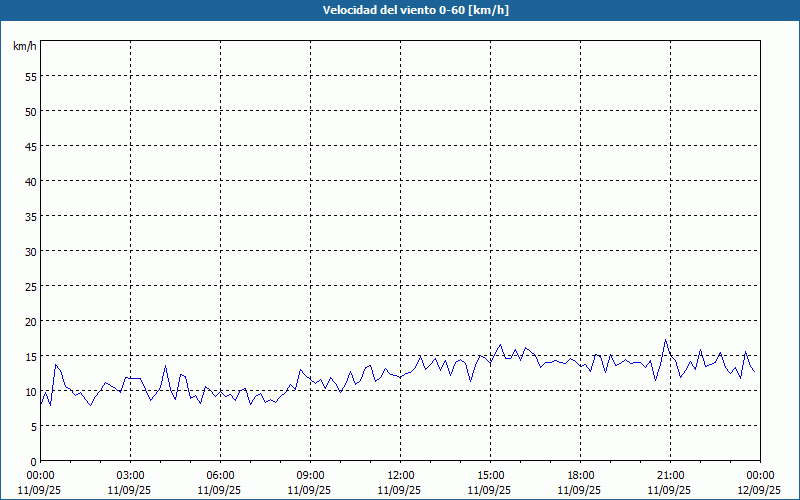Select the 55 value on the y-axis

[30, 76]
